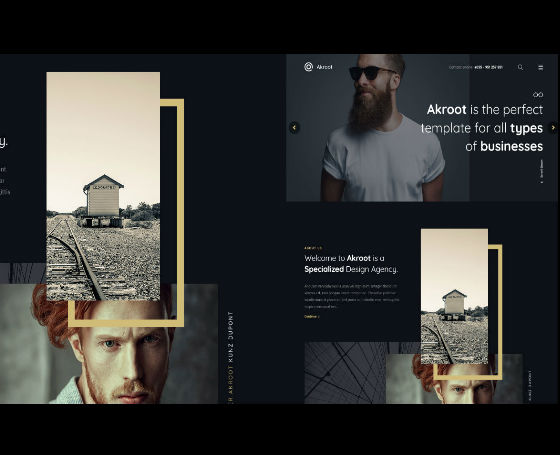Image resolution: width=560 pixels, height=455 pixels.
Task: Click the contact phone number in header
Action: point(489,67)
